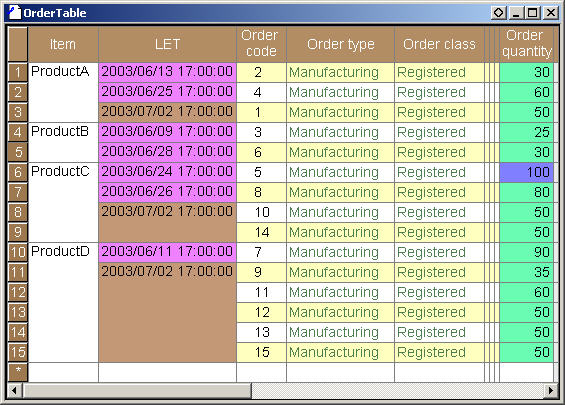Select the order code 14 cell
The width and height of the screenshot is (565, 405).
coord(261,232)
